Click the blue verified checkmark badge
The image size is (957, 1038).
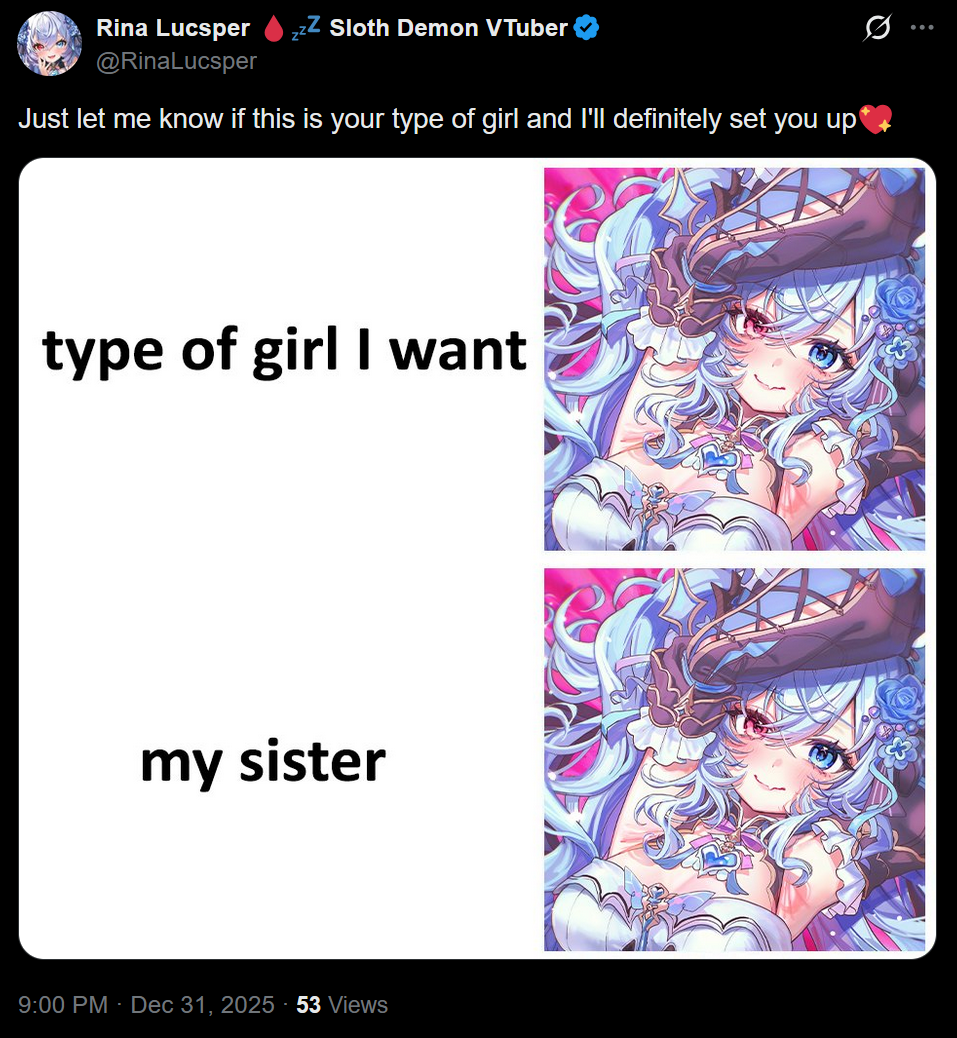pyautogui.click(x=586, y=28)
